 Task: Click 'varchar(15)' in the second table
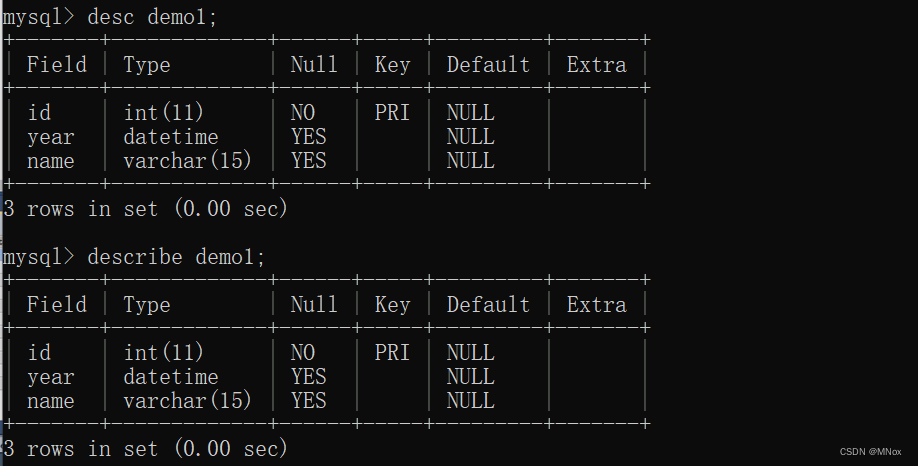(x=187, y=400)
